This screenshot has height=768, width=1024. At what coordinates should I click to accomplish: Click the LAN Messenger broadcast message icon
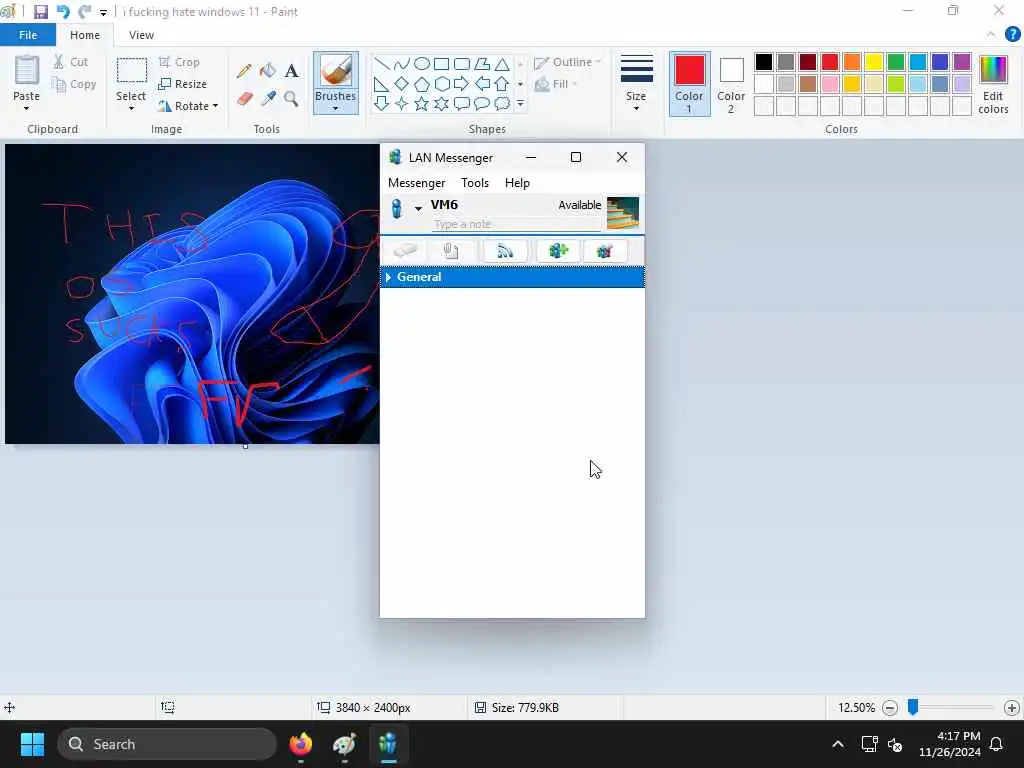505,251
